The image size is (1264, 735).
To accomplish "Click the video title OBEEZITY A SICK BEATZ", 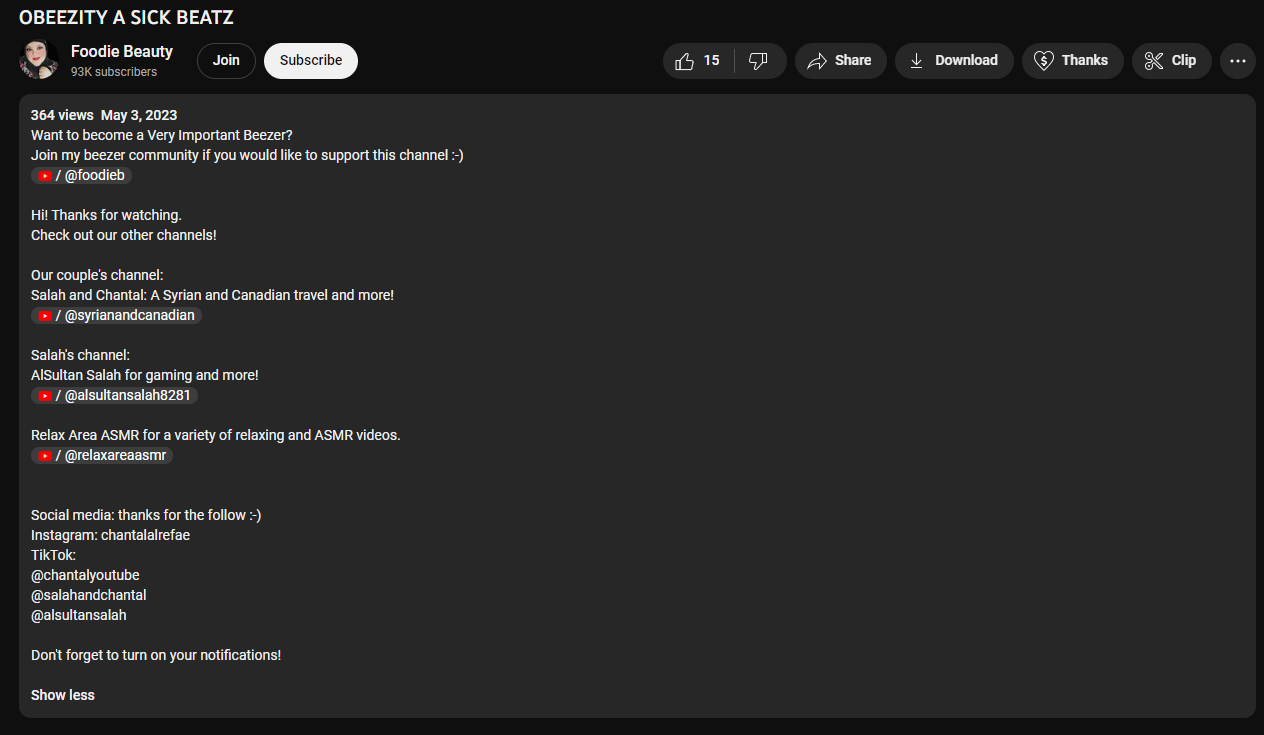I will pos(126,17).
